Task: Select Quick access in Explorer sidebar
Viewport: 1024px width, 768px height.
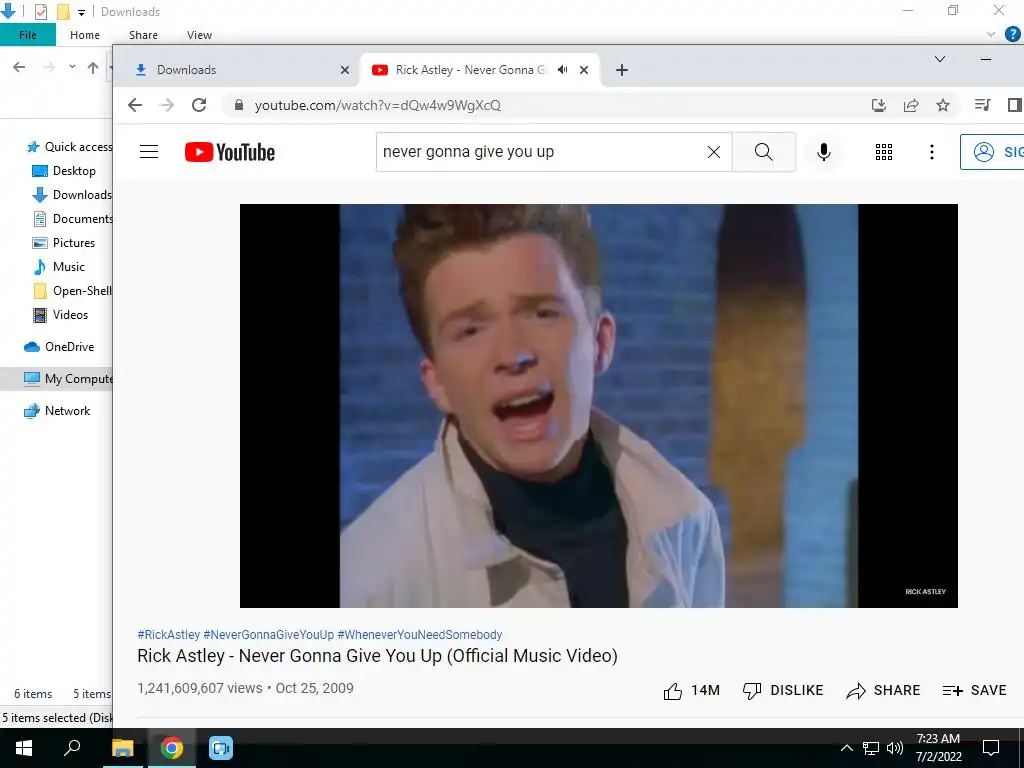Action: [68, 147]
